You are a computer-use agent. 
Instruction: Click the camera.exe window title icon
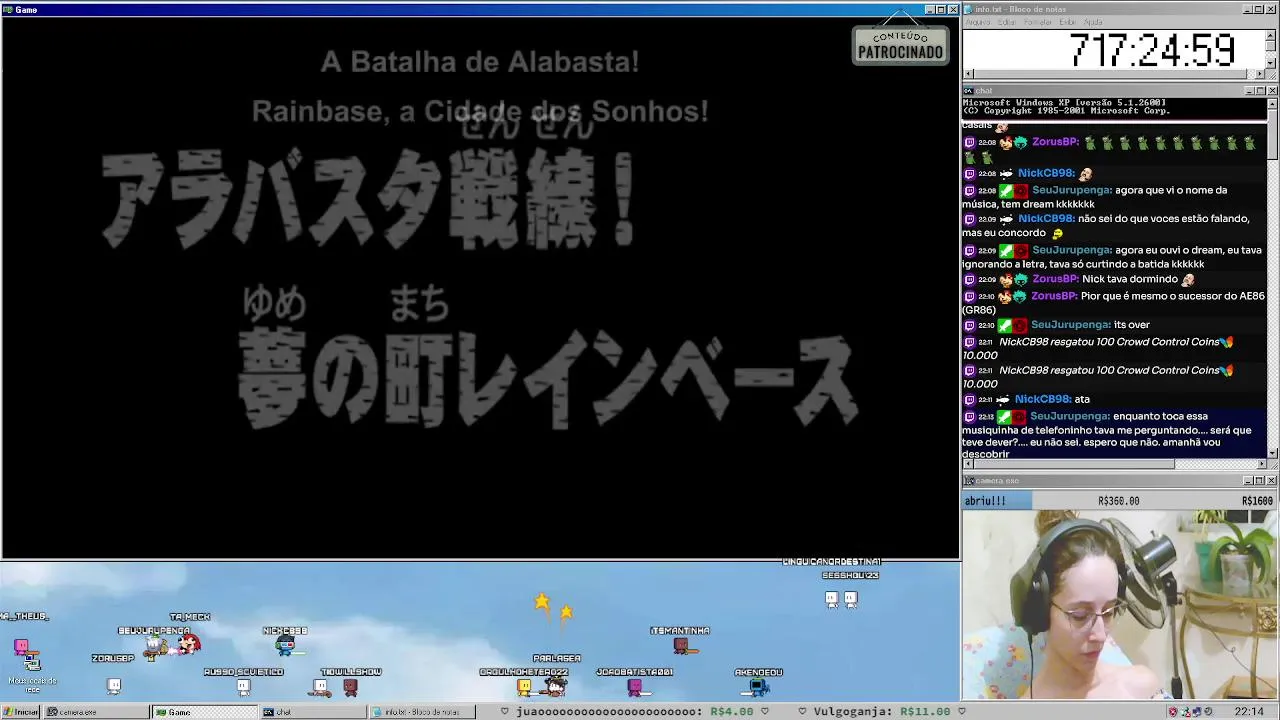[x=969, y=480]
